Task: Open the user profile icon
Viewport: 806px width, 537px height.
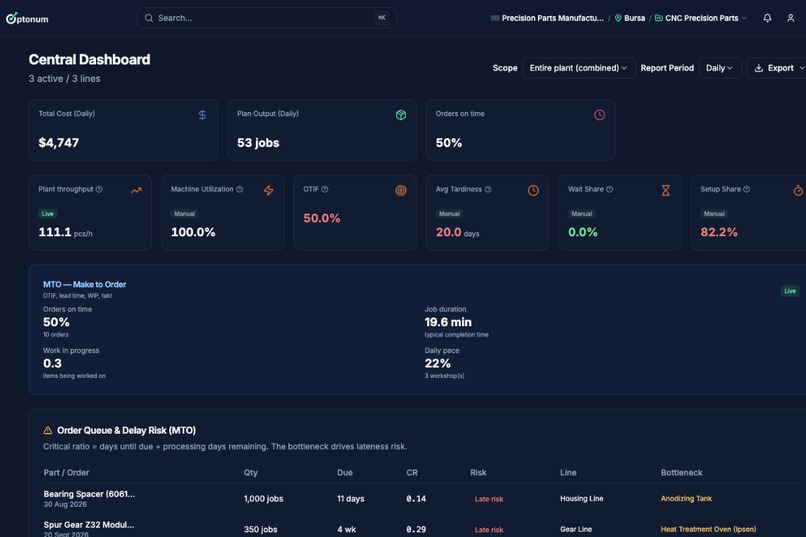Action: (791, 18)
